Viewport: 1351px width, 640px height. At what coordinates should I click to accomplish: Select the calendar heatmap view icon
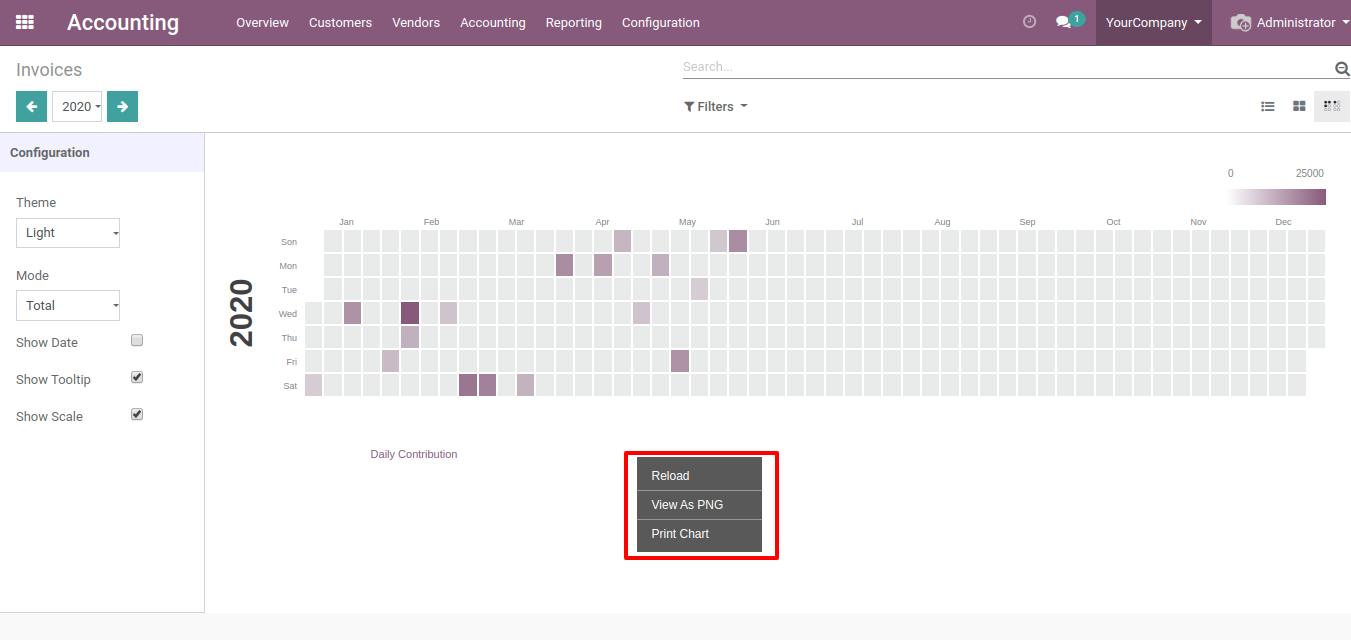tap(1331, 106)
